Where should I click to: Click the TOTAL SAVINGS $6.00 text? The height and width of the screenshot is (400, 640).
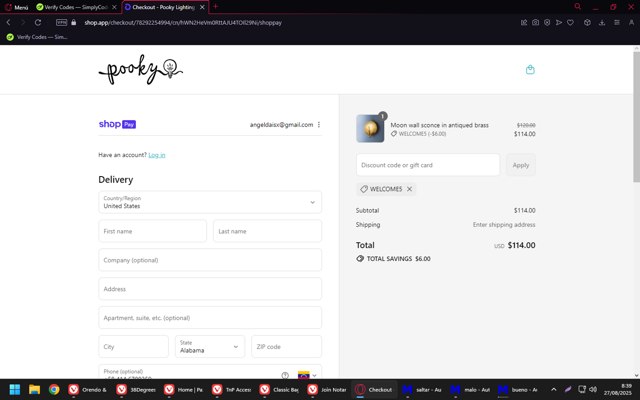398,259
